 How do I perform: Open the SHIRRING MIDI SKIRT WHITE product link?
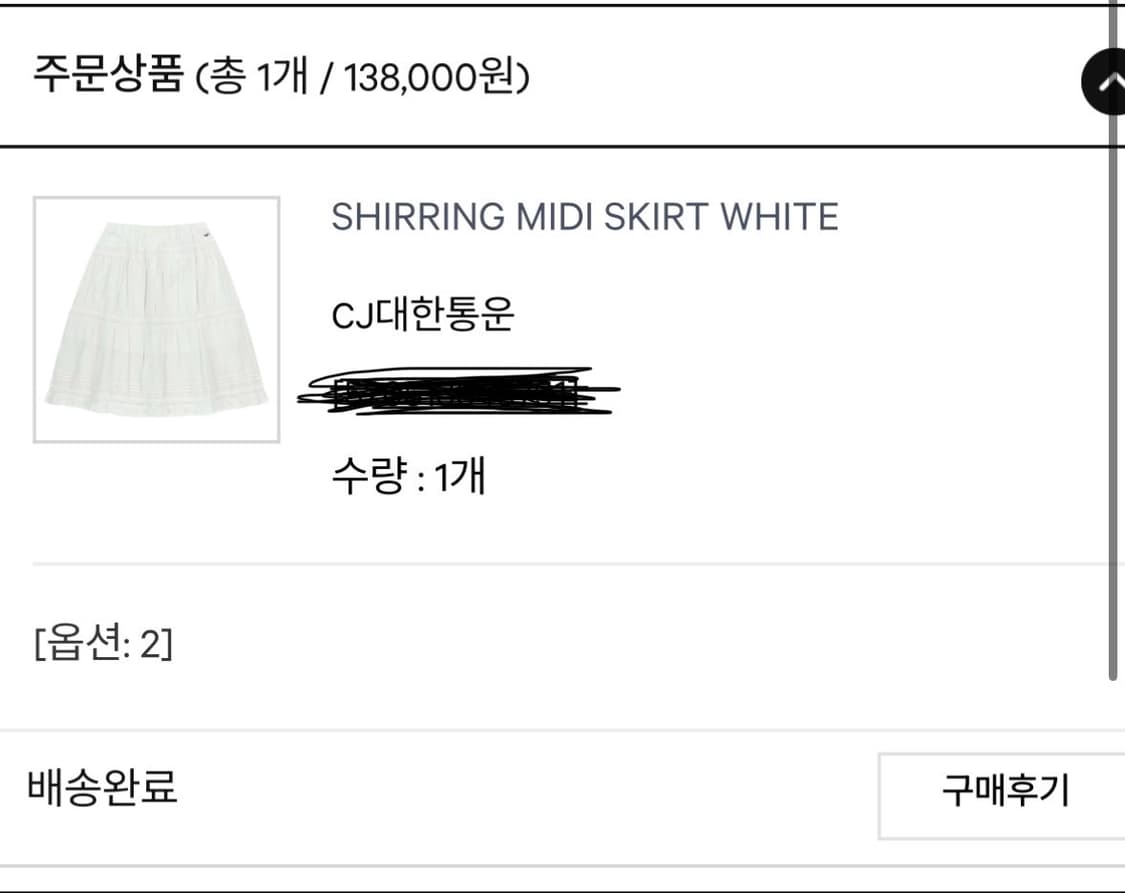(x=585, y=217)
